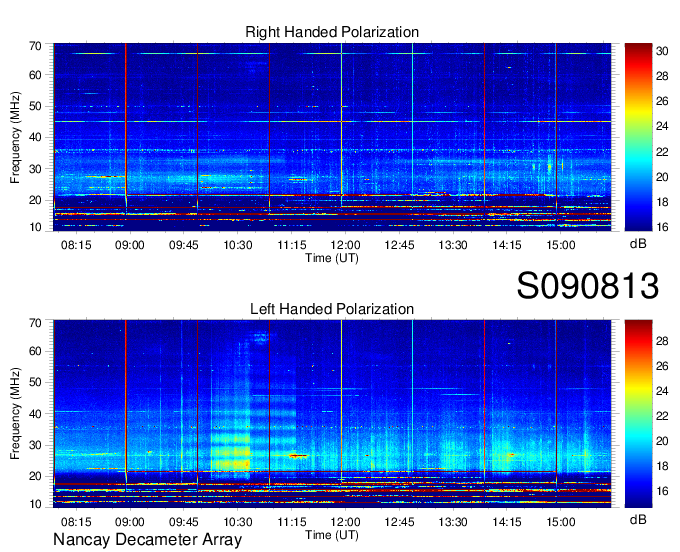
Task: Click the 09:00 time tick on the upper plot
Action: point(130,245)
